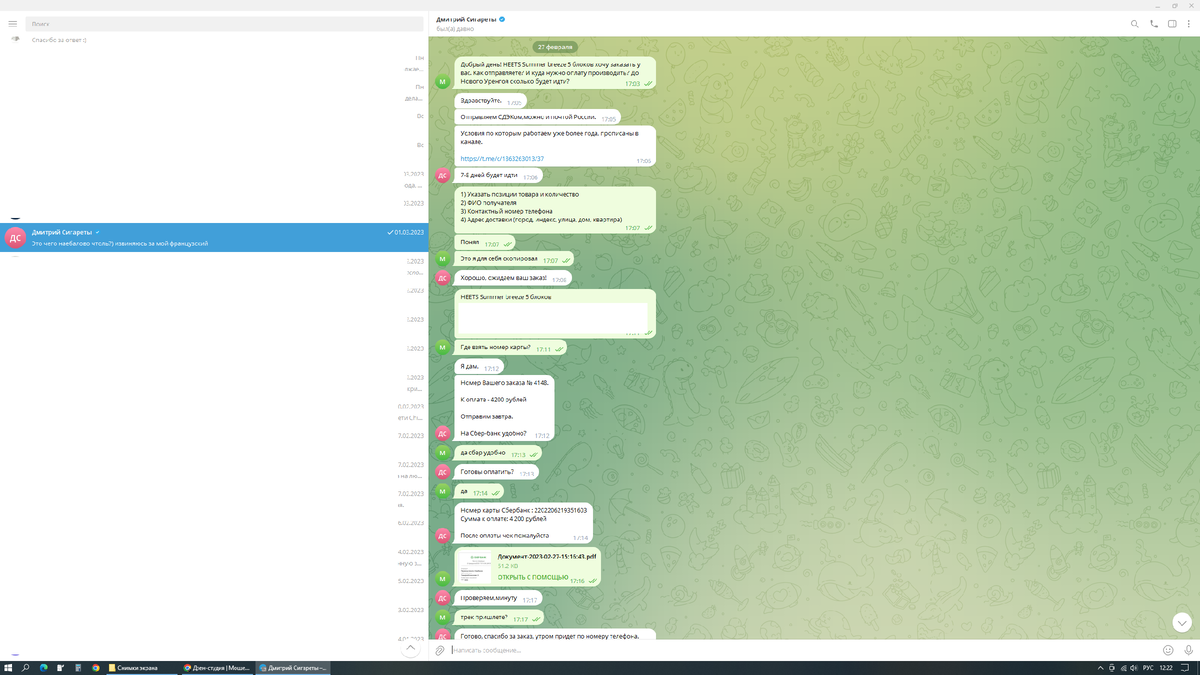The width and height of the screenshot is (1200, 675).
Task: Open the three-dot chat options menu
Action: 1189,23
